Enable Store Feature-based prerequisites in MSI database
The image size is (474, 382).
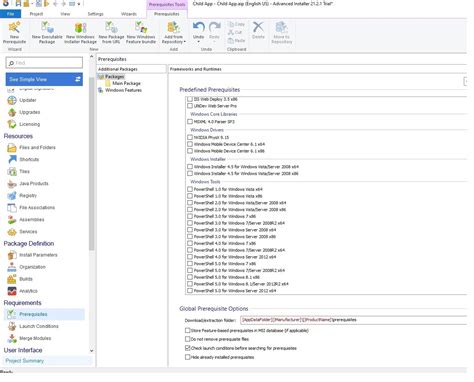click(187, 330)
